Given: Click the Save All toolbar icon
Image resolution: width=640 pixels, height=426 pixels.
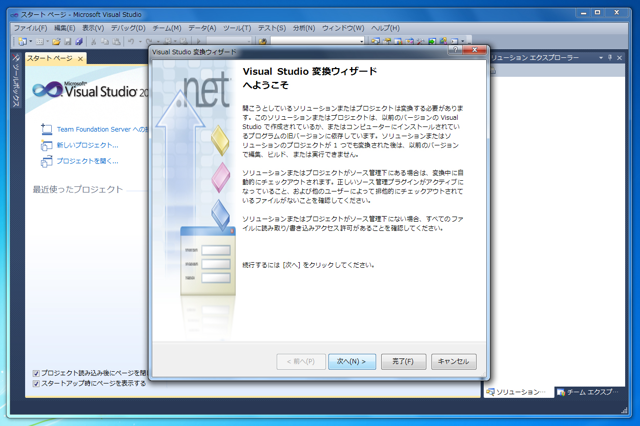Looking at the screenshot, I should click(x=79, y=41).
